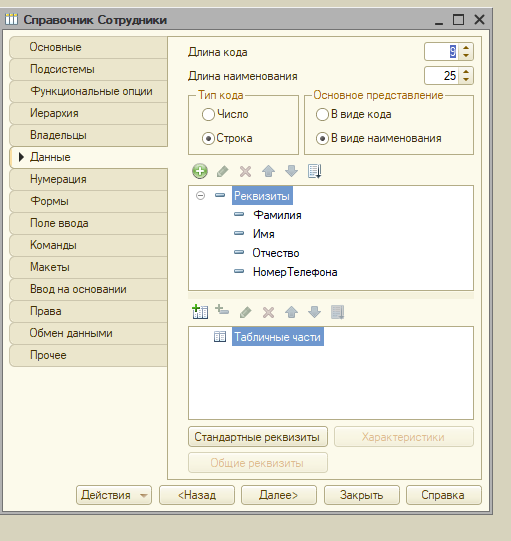Image resolution: width=511 pixels, height=541 pixels.
Task: Select the Имя attribute
Action: [x=264, y=234]
